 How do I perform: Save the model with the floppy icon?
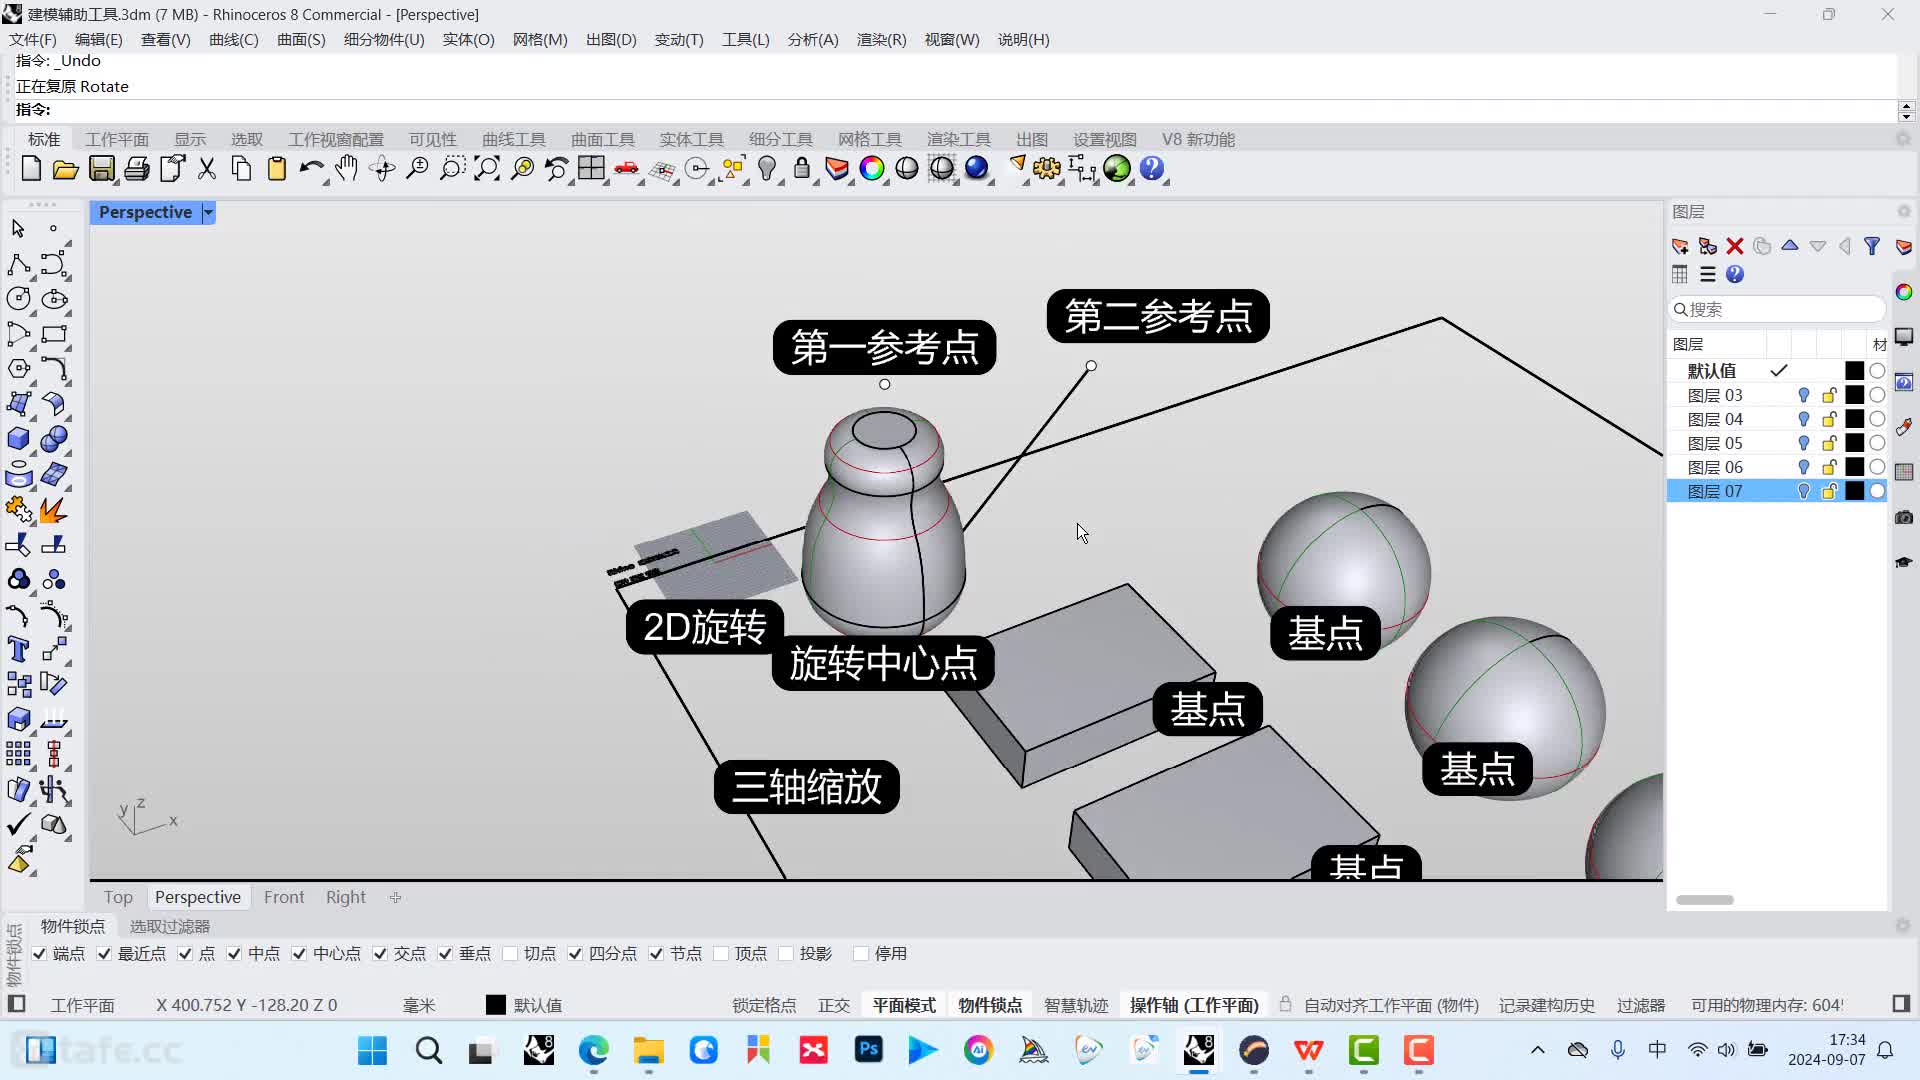coord(101,169)
